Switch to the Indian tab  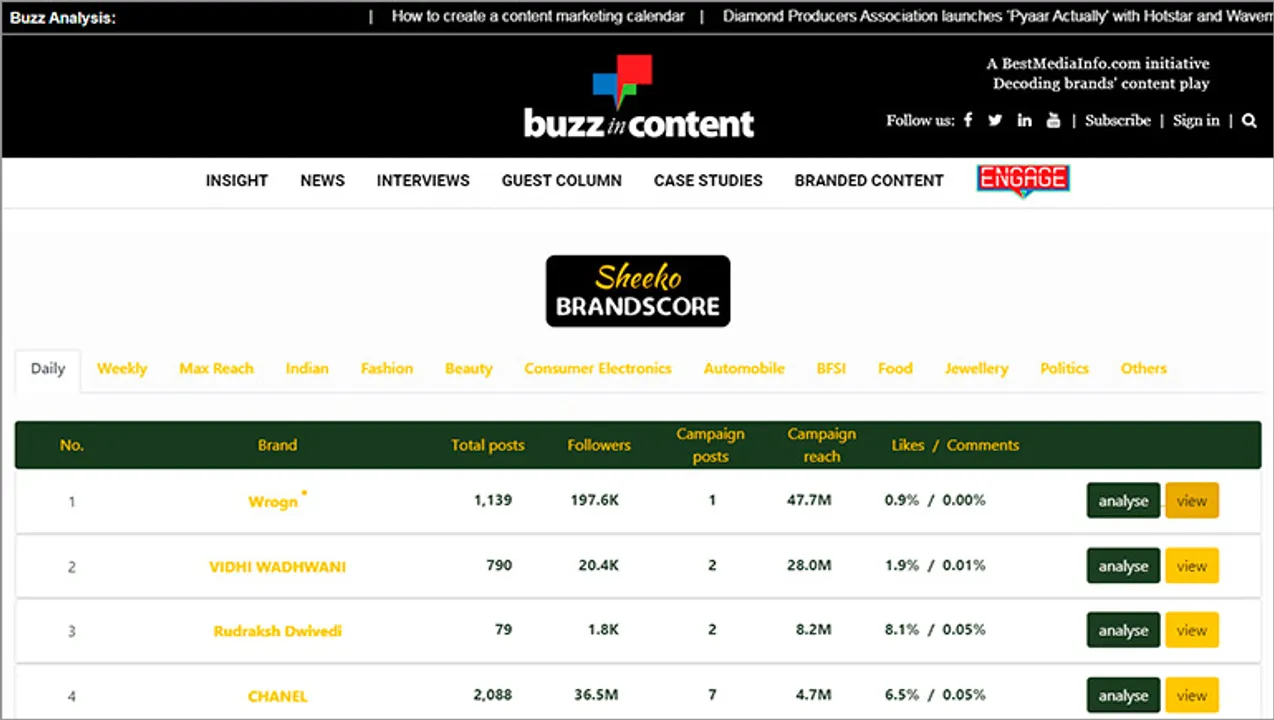tap(307, 369)
